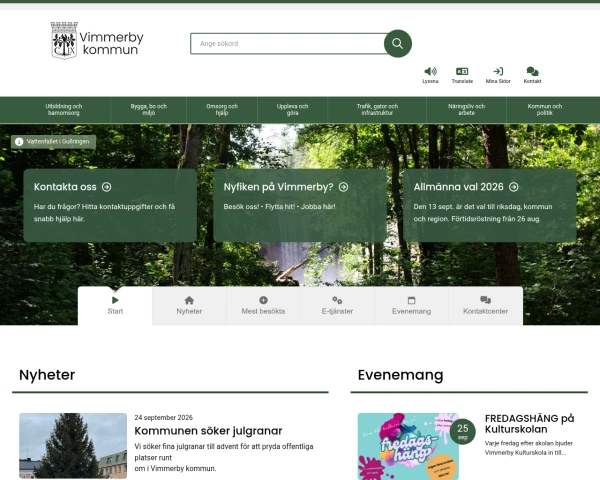
Task: Click the Evenemang section heading
Action: coord(401,375)
